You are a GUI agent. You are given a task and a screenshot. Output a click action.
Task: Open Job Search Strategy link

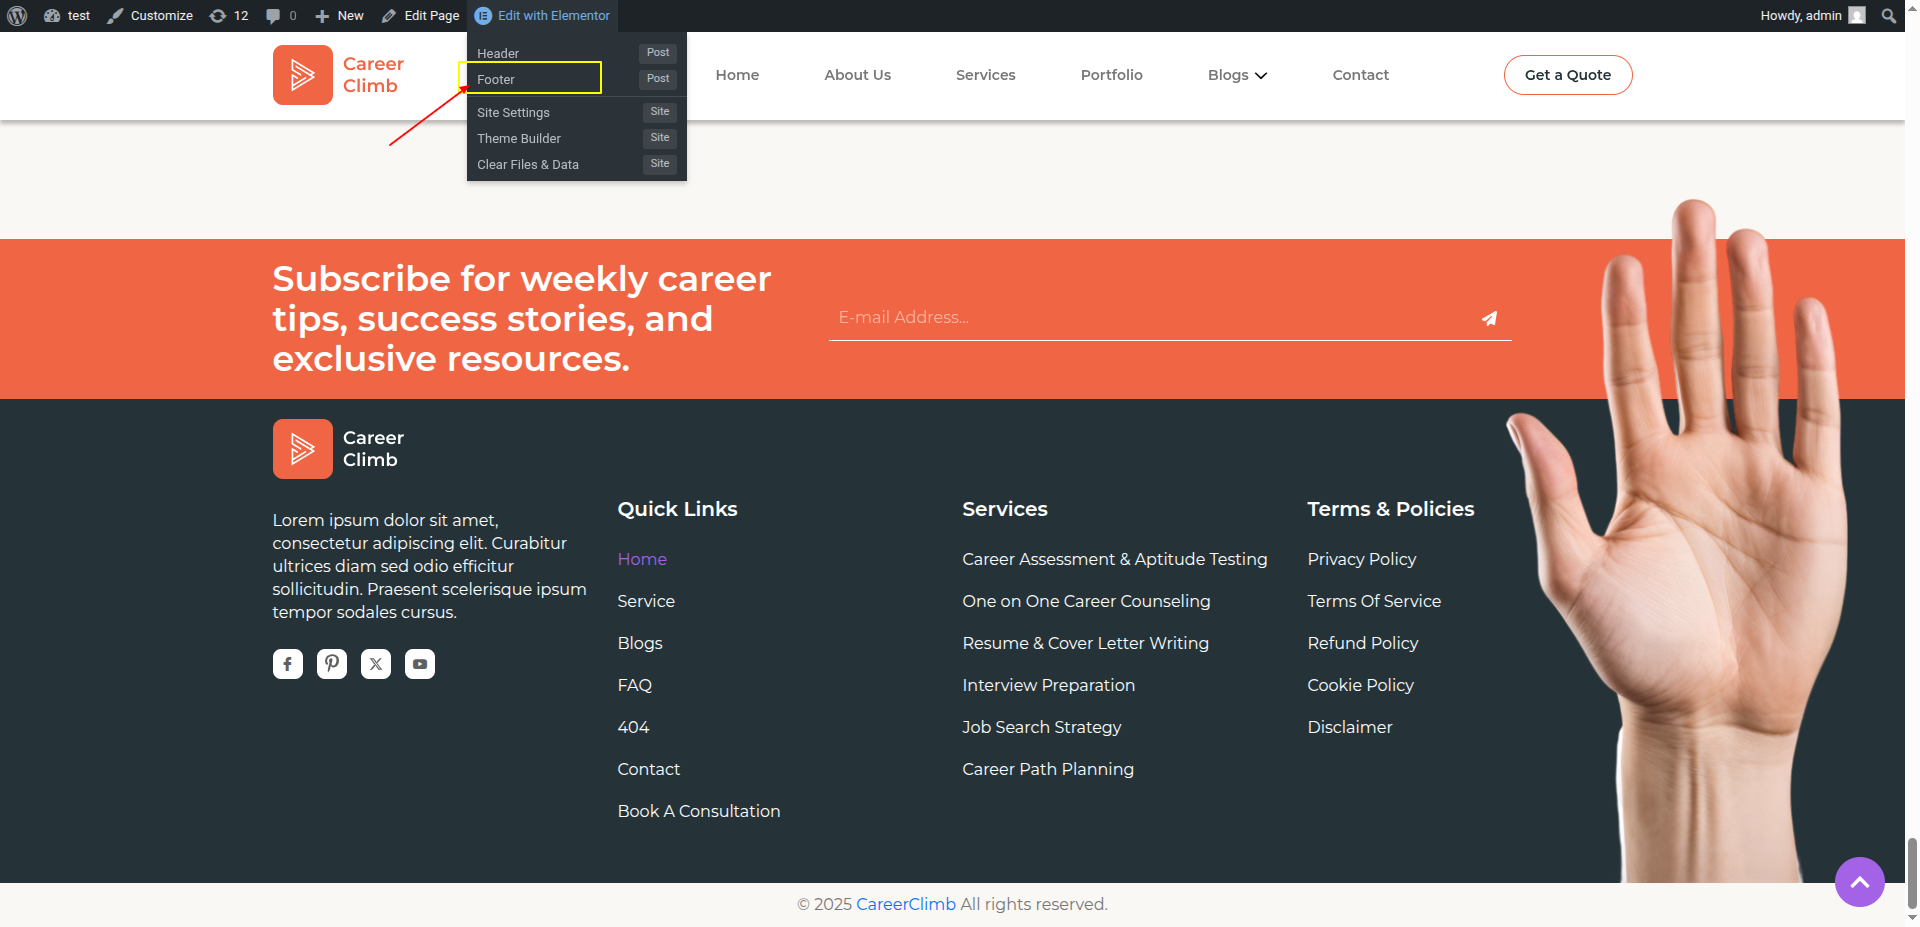(1041, 727)
